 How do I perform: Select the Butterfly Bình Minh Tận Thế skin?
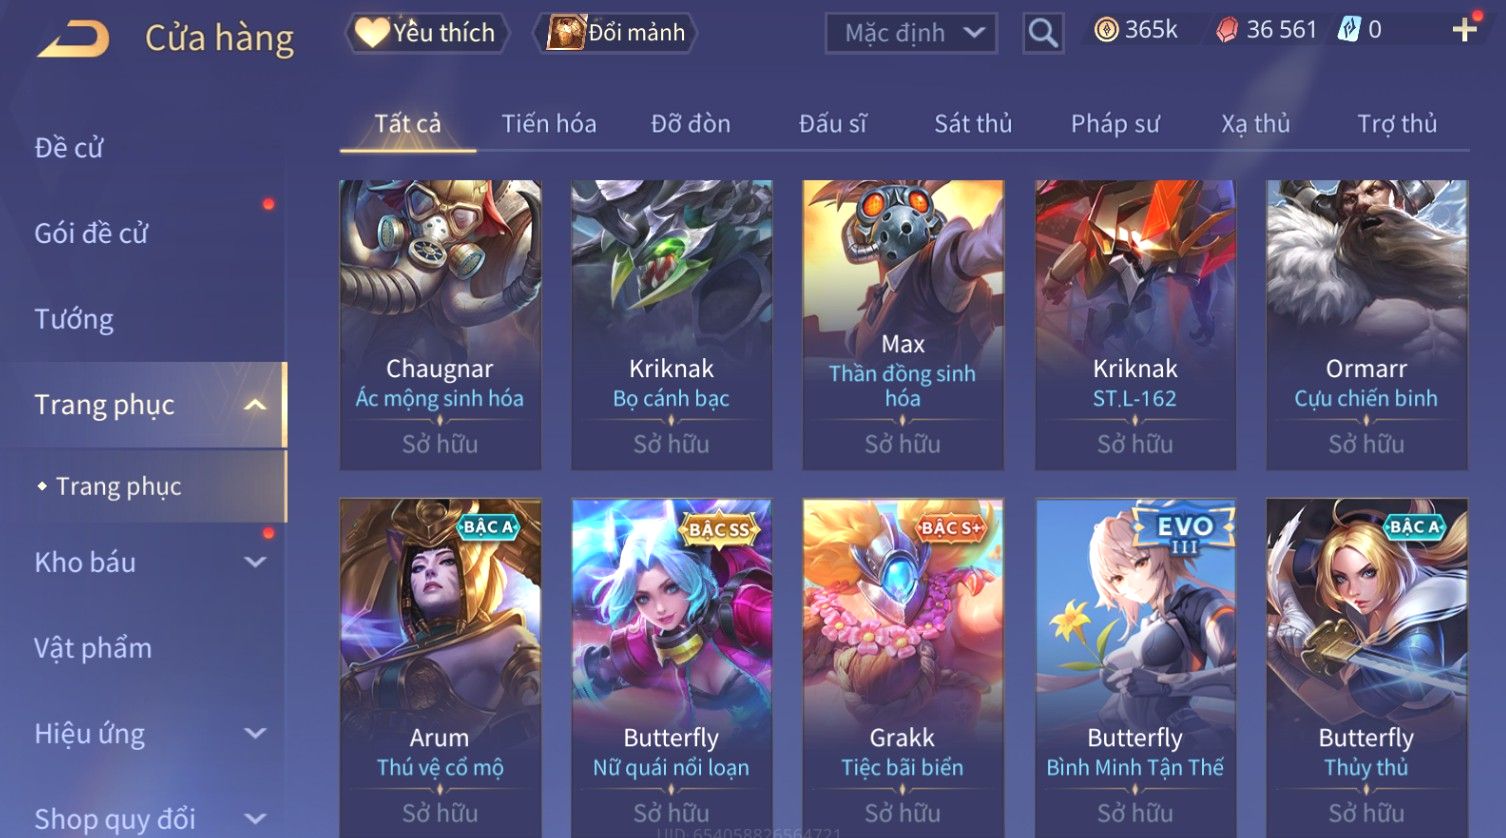pyautogui.click(x=1135, y=668)
